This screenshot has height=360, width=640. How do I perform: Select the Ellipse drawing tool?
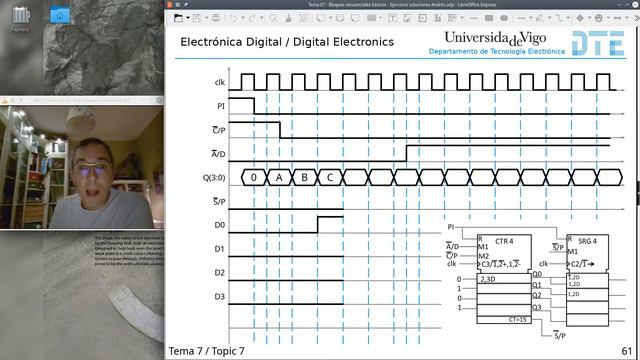504,18
